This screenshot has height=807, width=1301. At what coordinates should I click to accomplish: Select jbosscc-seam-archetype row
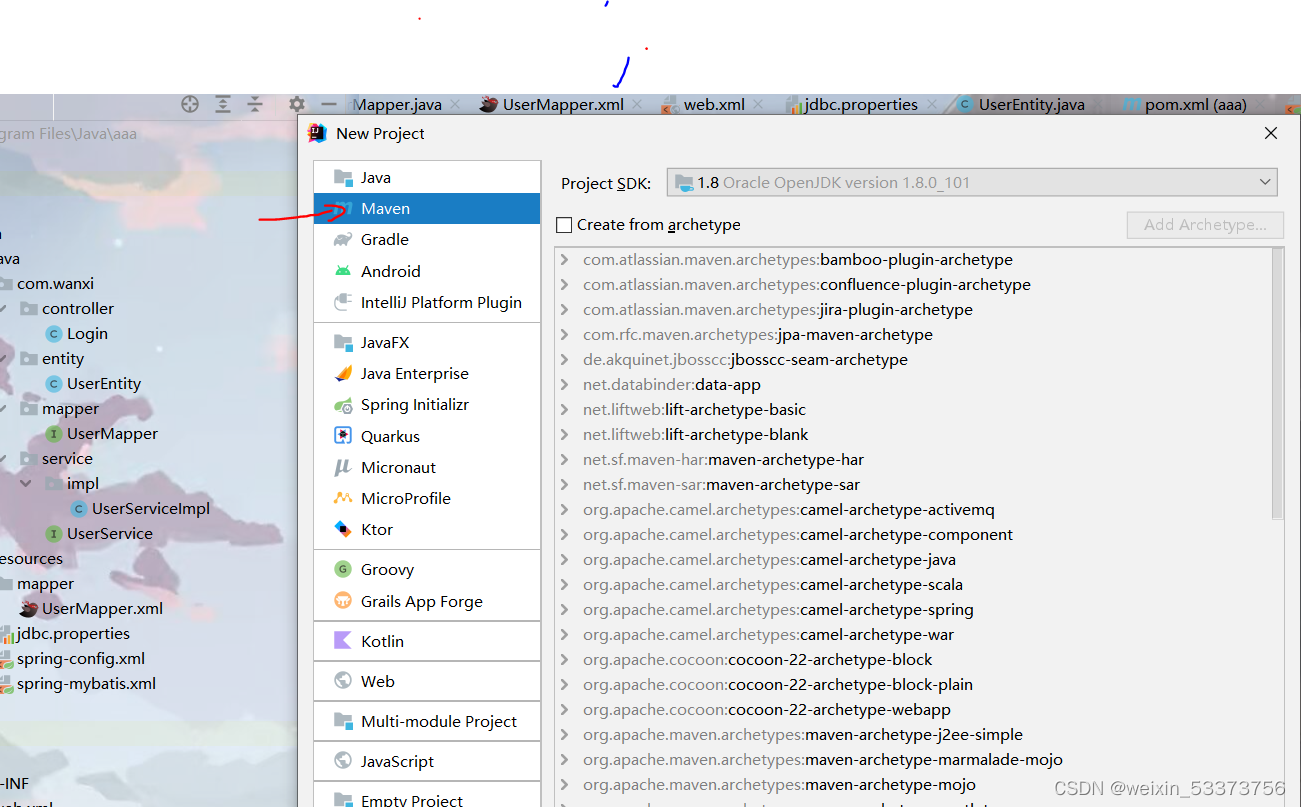point(914,360)
